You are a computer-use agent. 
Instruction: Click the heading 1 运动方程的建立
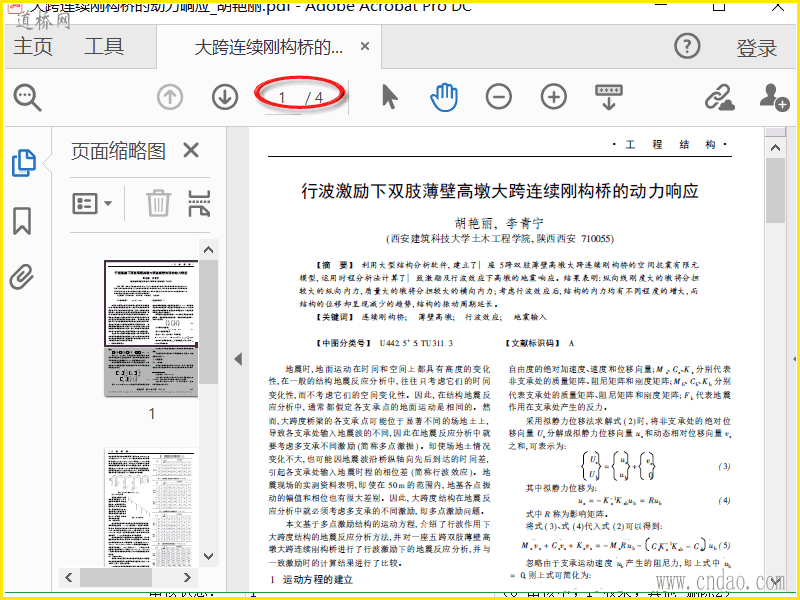(311, 580)
